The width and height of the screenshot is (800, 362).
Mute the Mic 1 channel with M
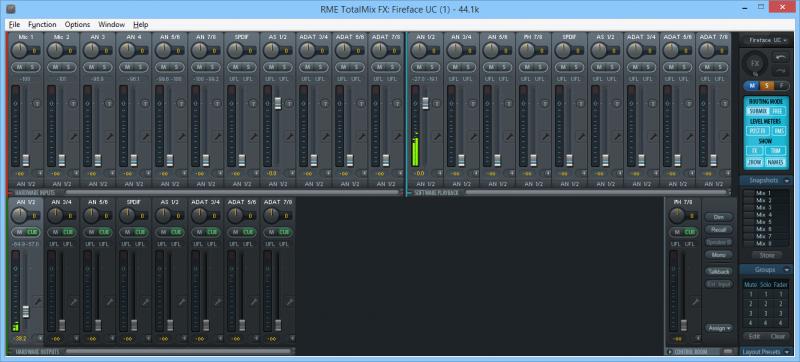click(x=19, y=67)
